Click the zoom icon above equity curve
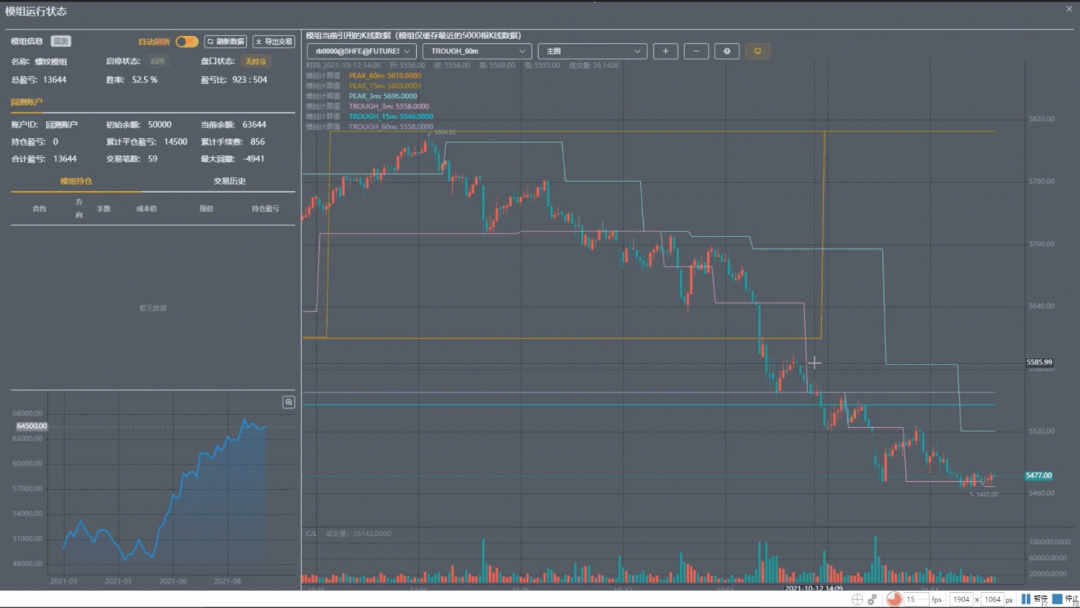Screen dimensions: 1080x608 click(x=289, y=402)
